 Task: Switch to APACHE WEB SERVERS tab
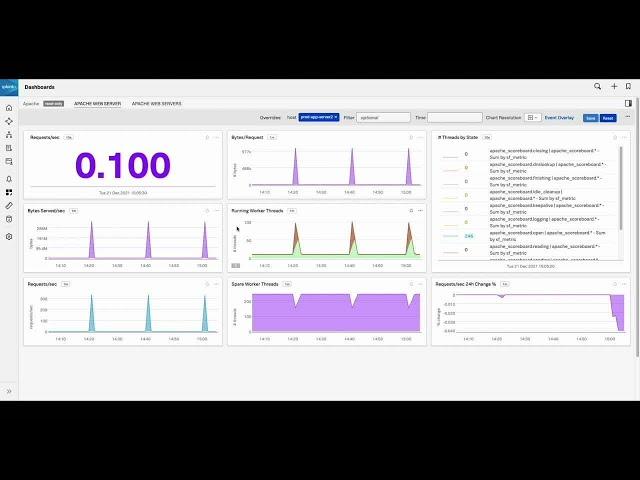156,104
